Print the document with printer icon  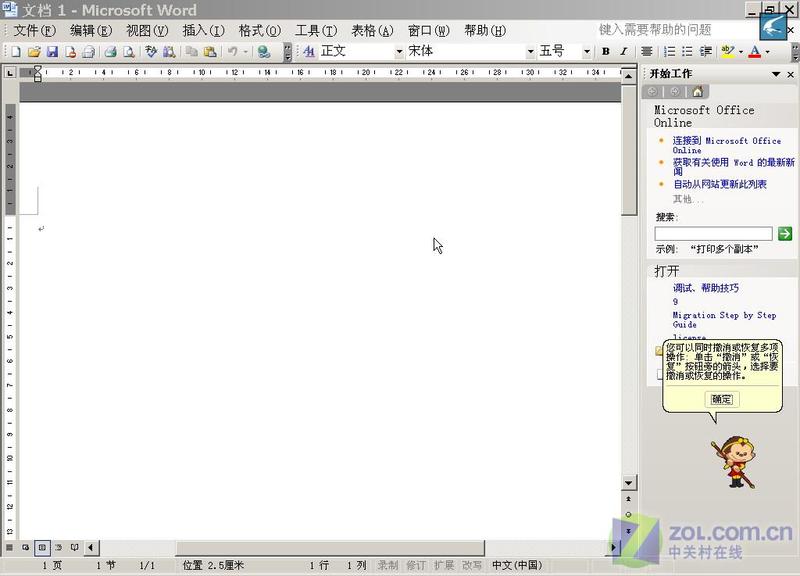click(x=110, y=52)
